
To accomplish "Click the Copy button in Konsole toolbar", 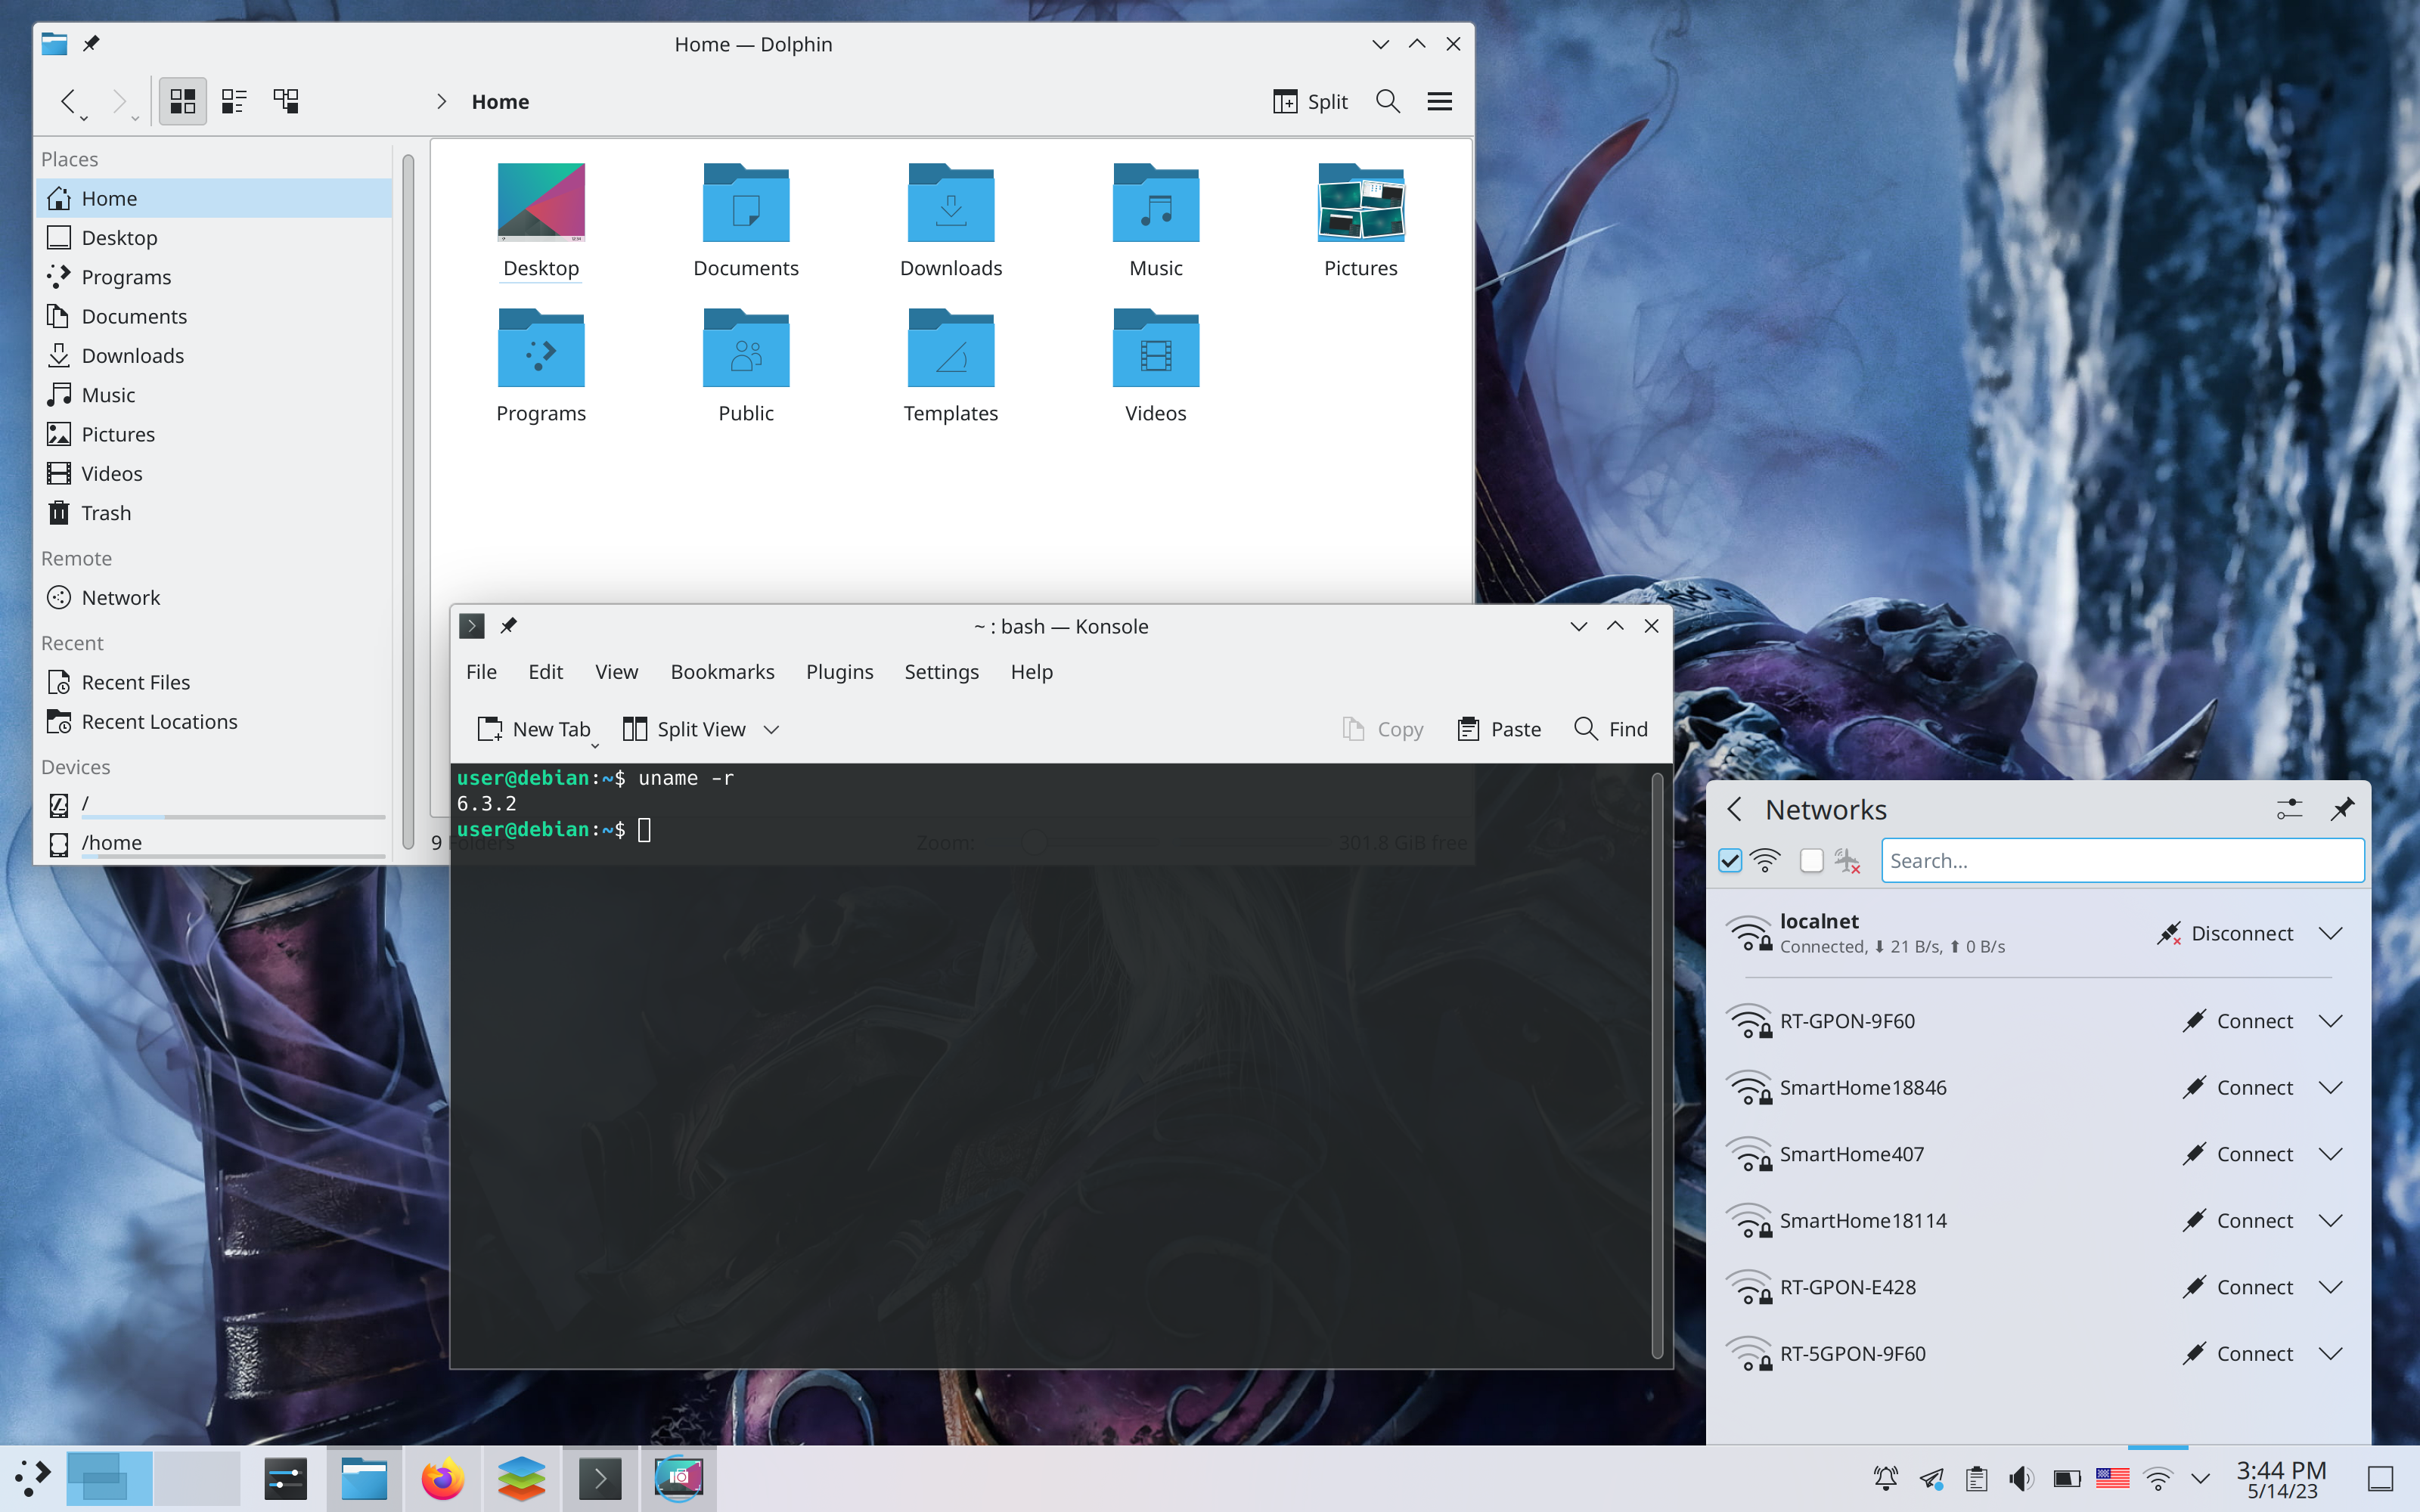I will click(x=1383, y=728).
